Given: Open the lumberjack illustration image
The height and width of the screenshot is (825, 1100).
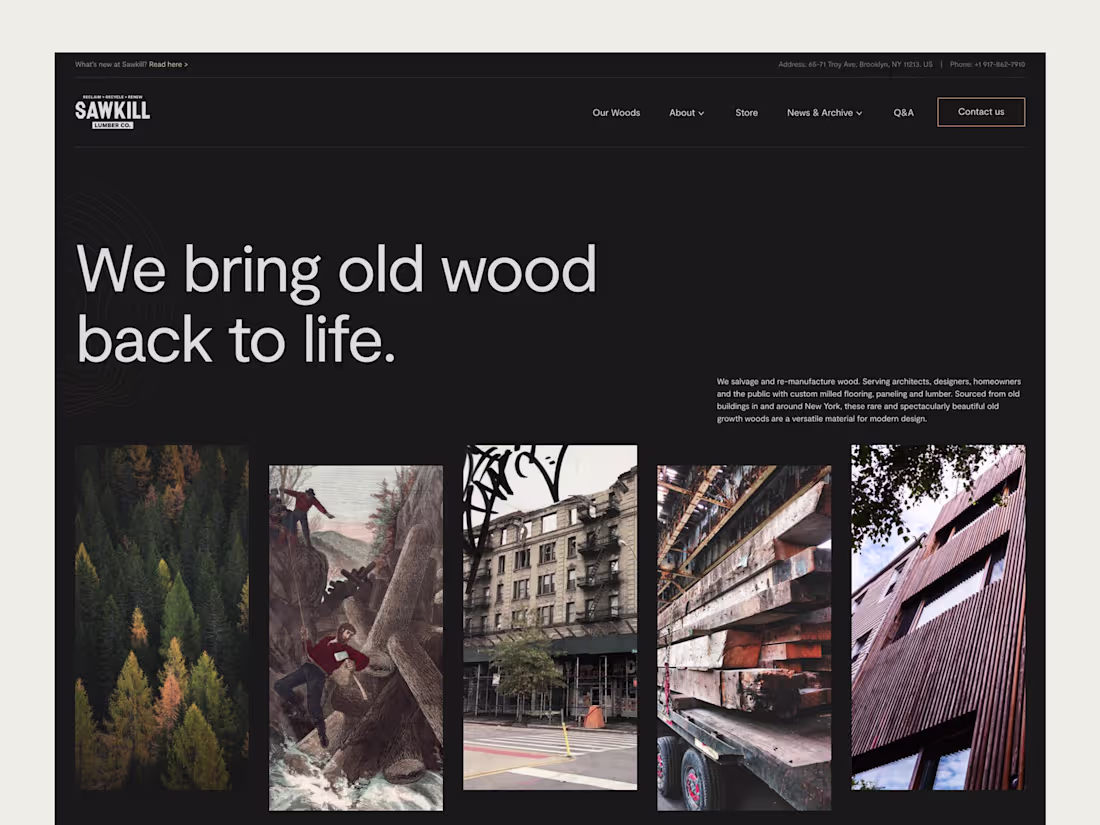Looking at the screenshot, I should pos(356,638).
